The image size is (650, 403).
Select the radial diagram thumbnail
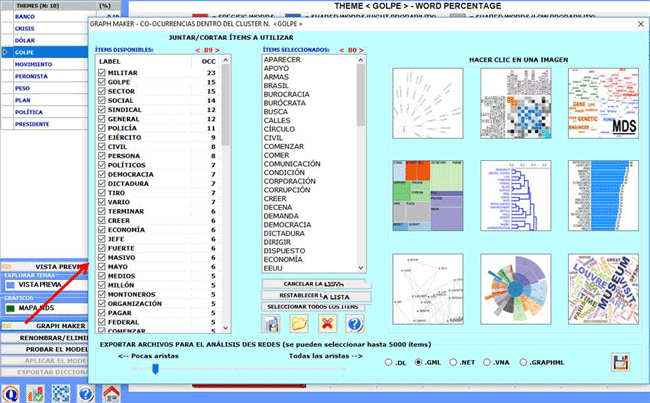click(x=428, y=103)
